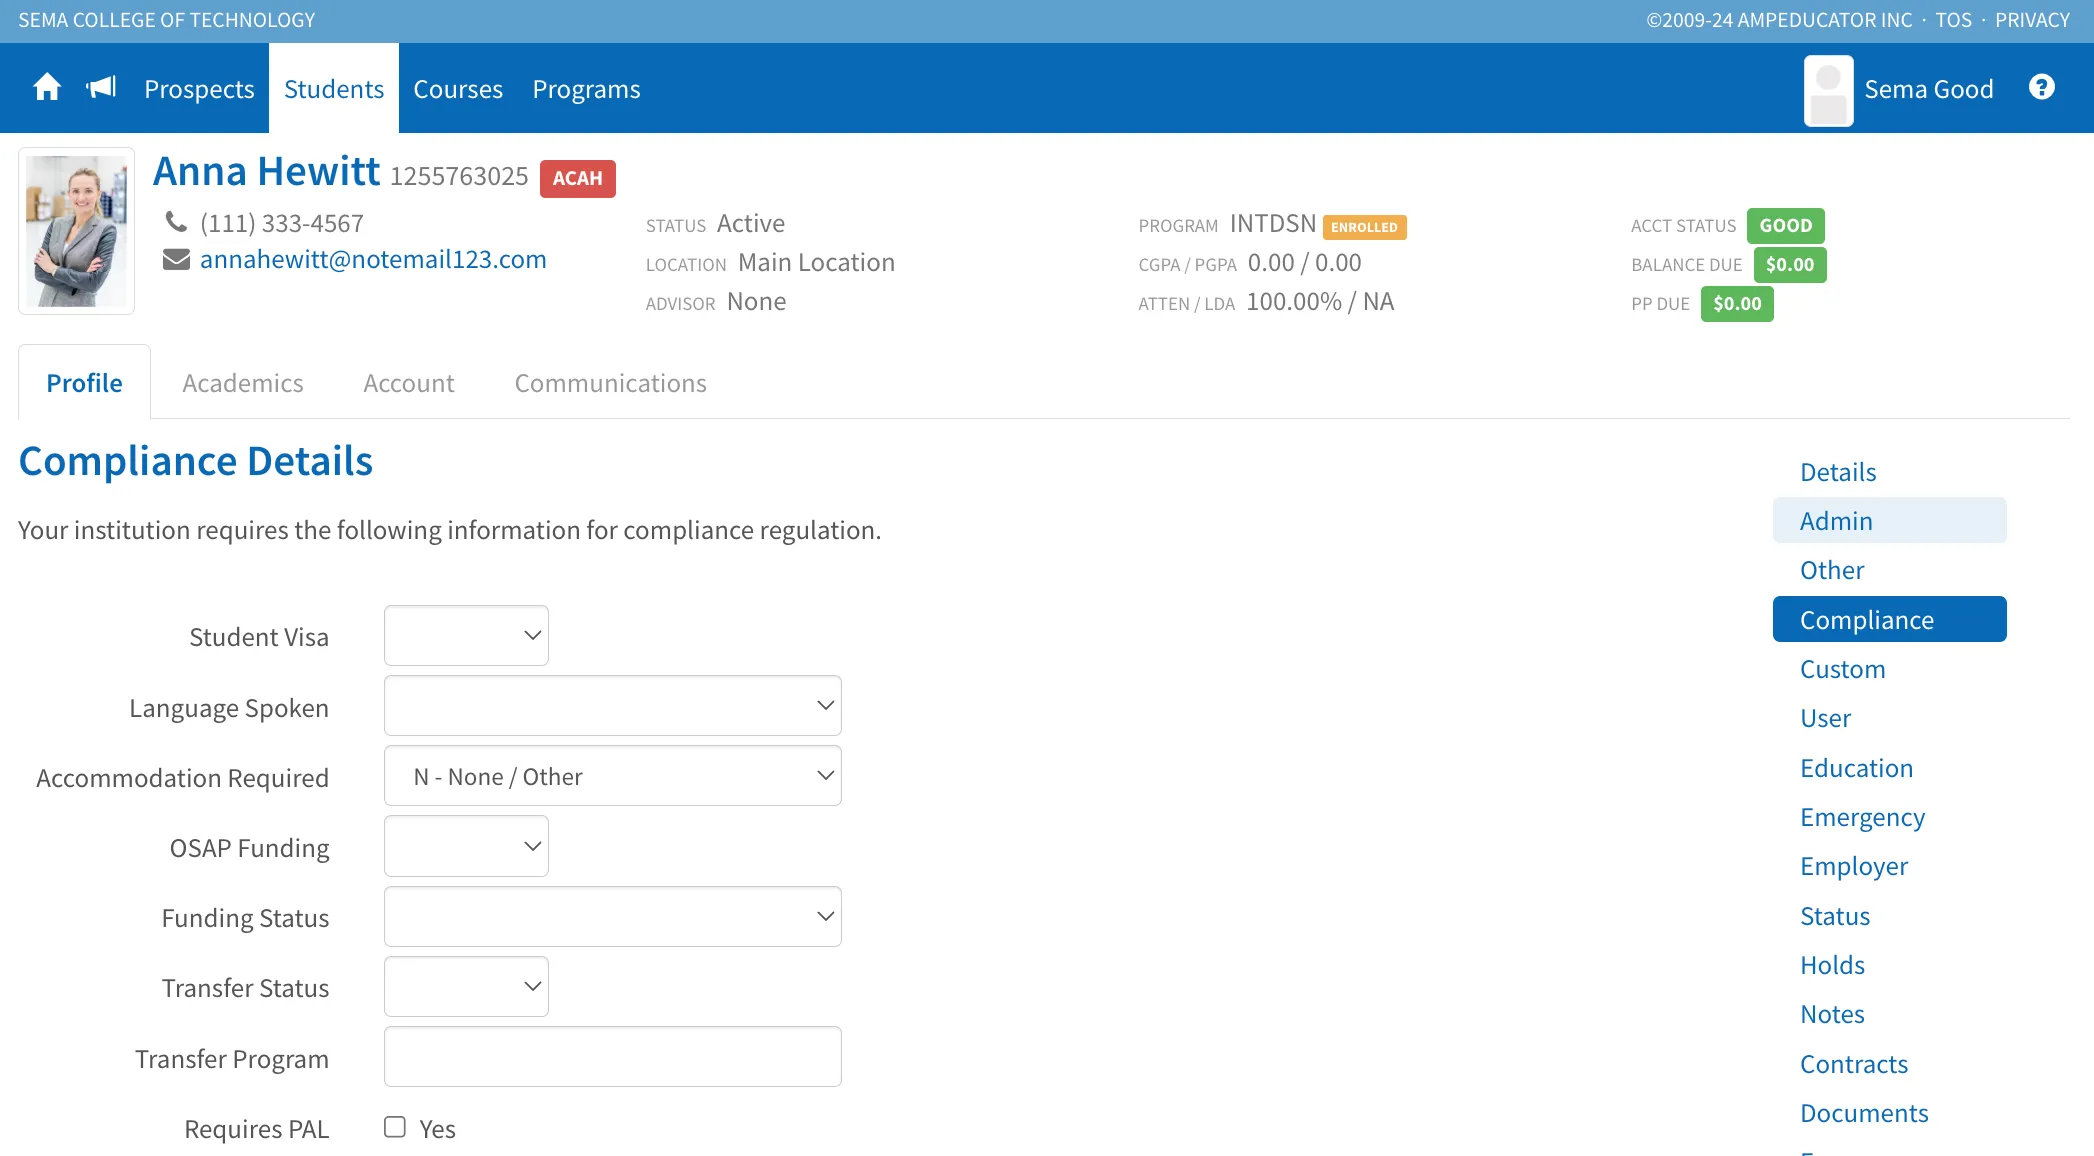Tick the Requires PAL Yes checkbox

click(x=395, y=1128)
